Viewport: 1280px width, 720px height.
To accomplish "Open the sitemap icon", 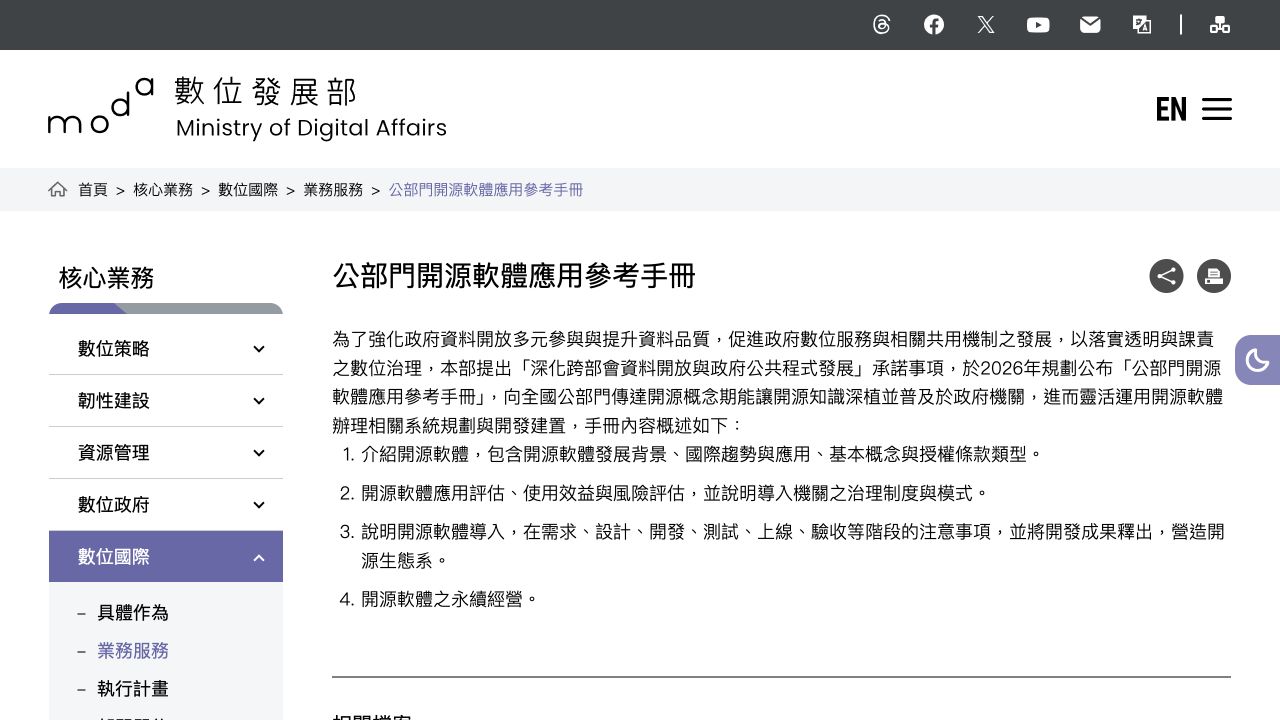I will (1220, 25).
